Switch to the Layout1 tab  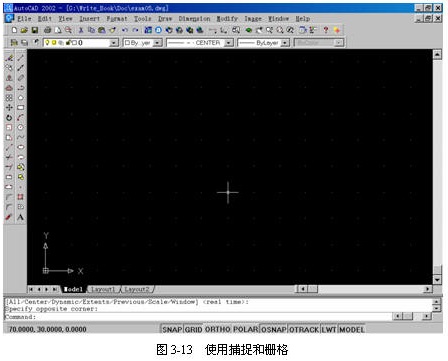point(103,289)
